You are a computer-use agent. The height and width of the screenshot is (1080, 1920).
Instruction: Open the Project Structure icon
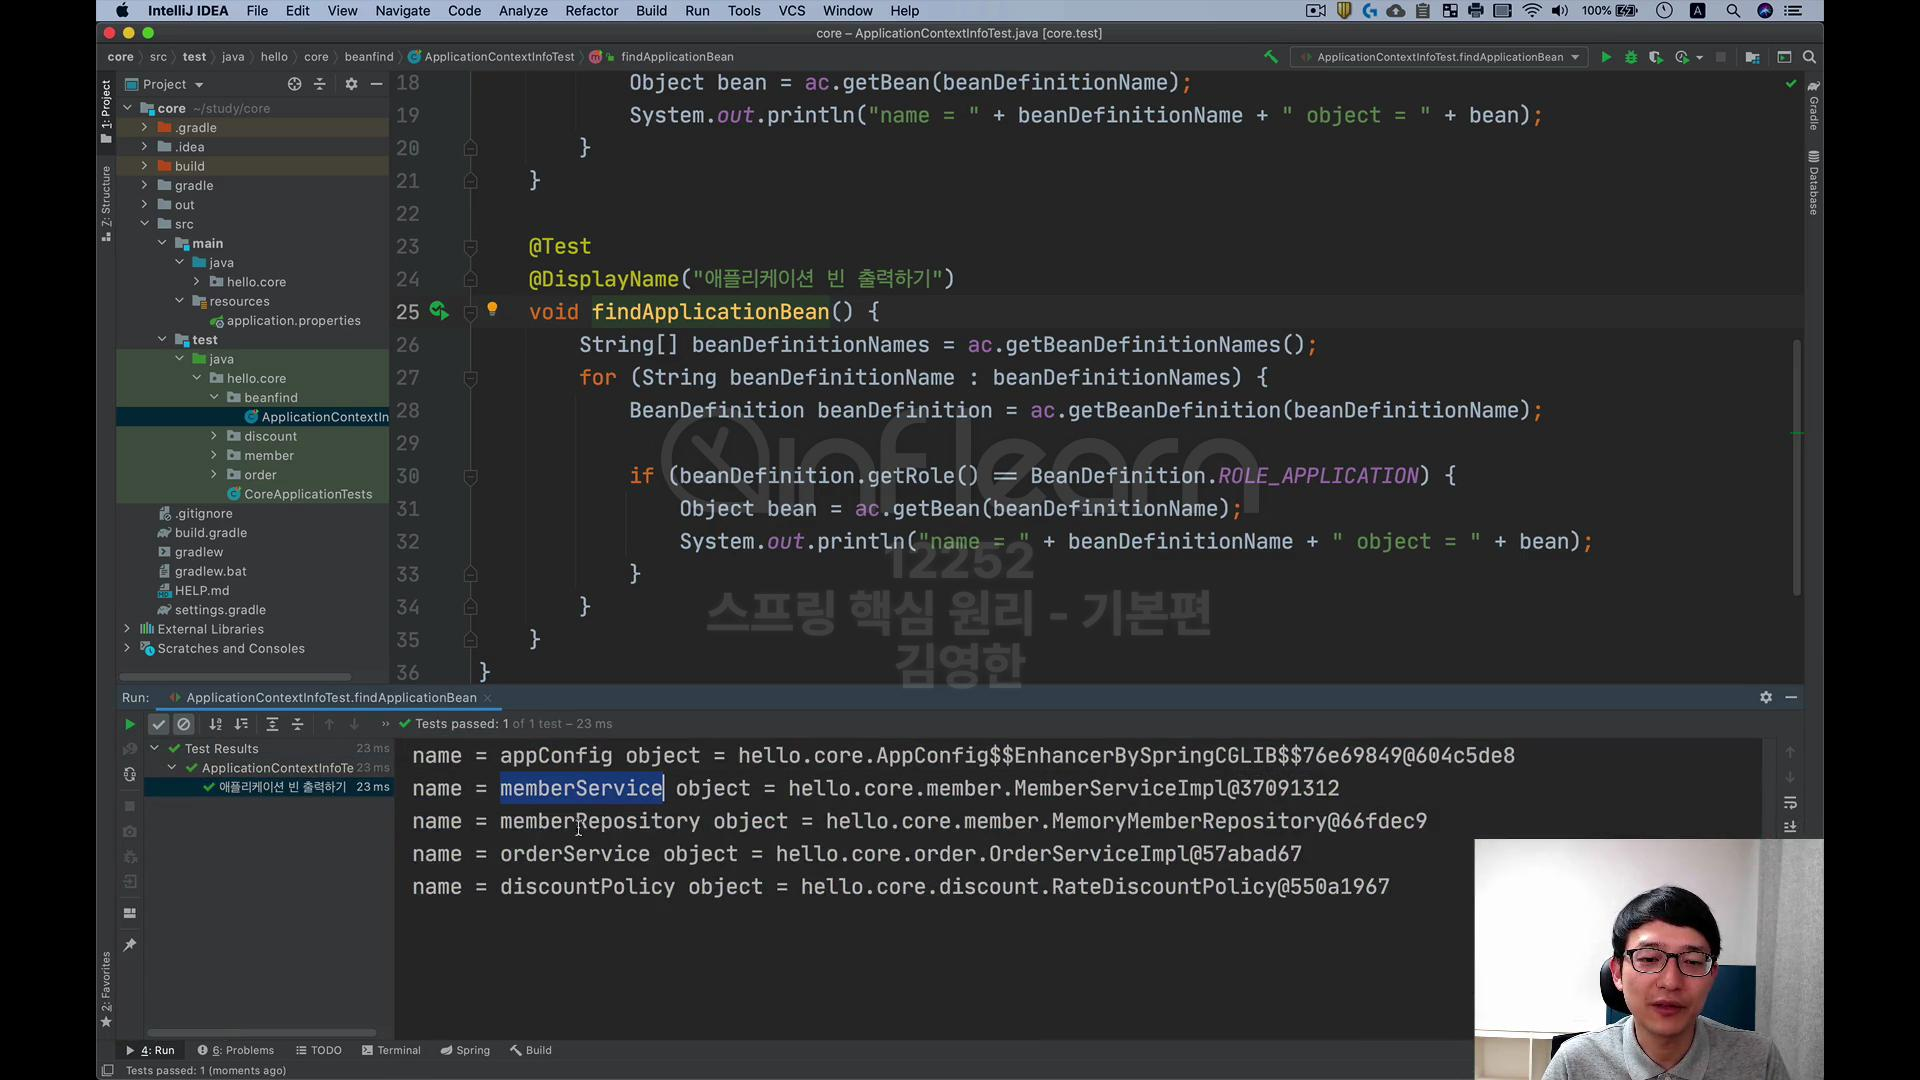pos(1752,57)
